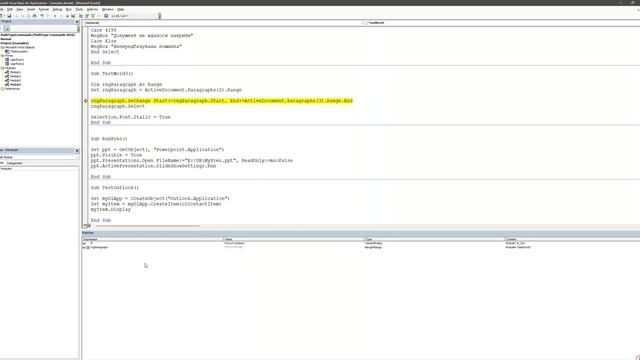
Task: Select Module1 in the project tree
Action: tap(15, 72)
